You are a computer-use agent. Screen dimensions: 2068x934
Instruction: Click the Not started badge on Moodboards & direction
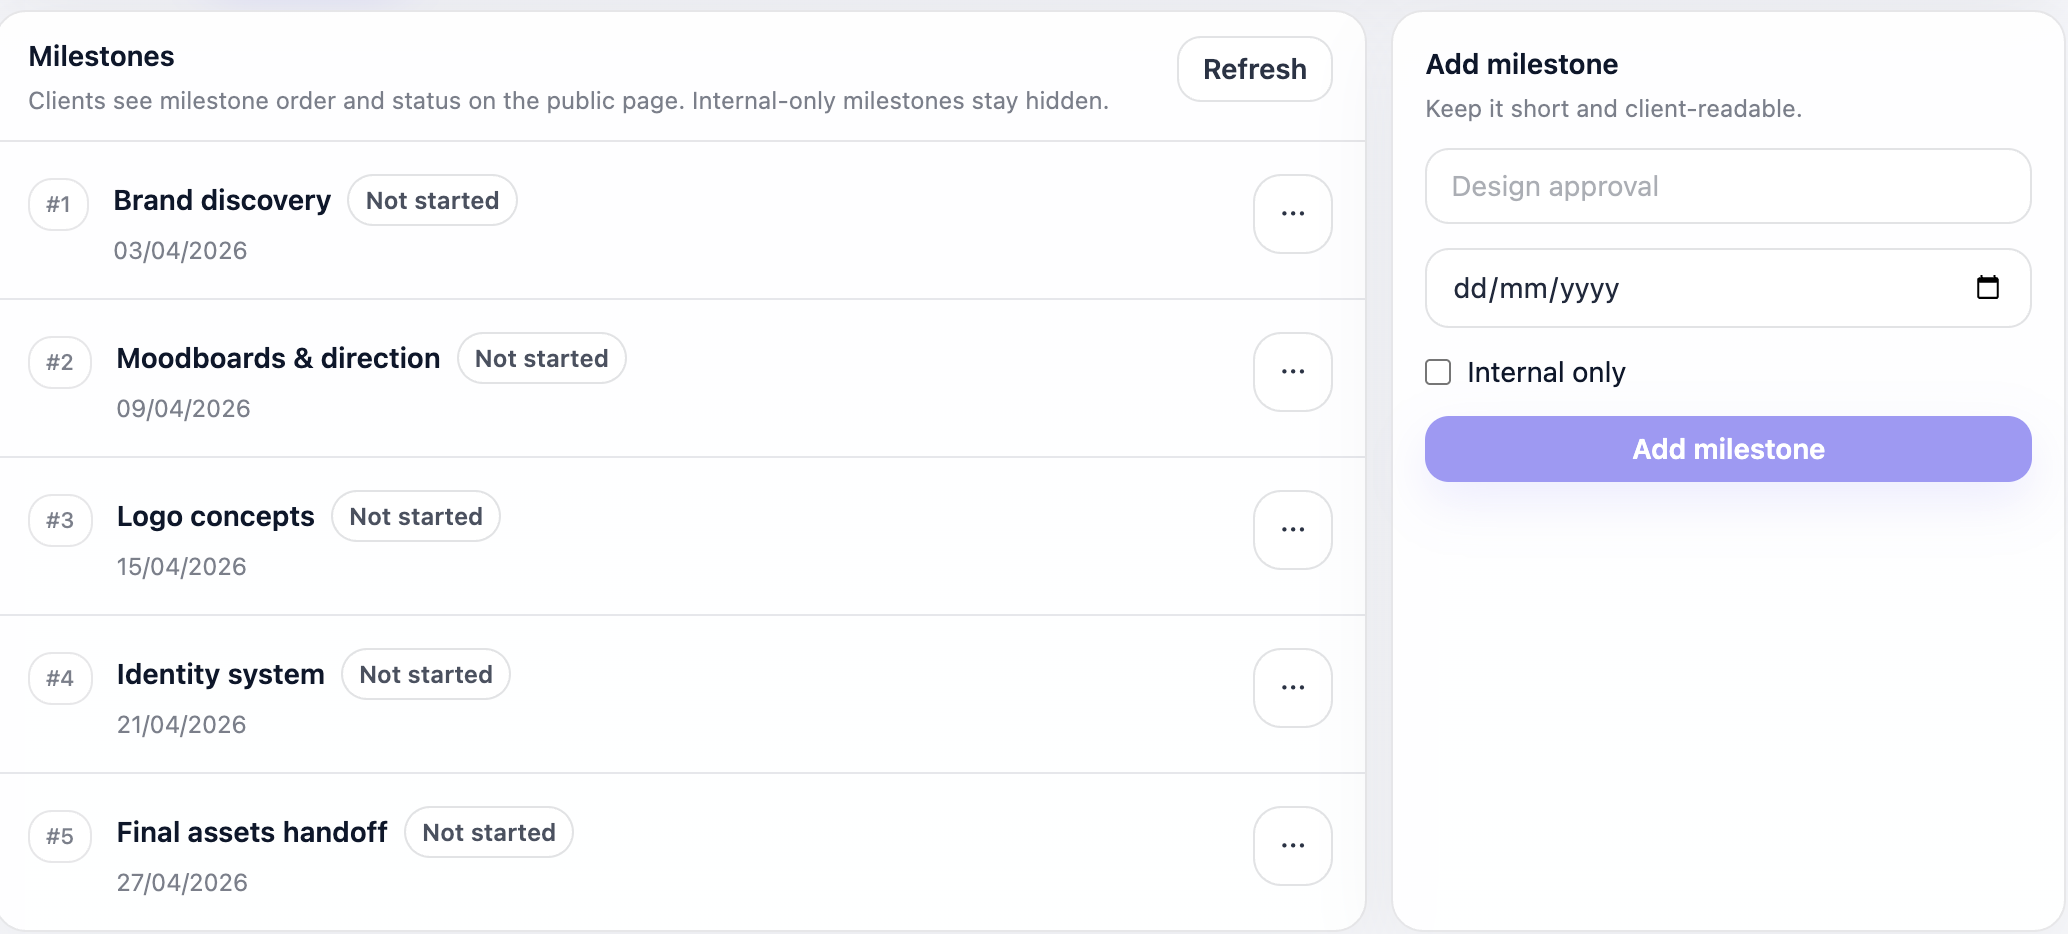pos(541,358)
